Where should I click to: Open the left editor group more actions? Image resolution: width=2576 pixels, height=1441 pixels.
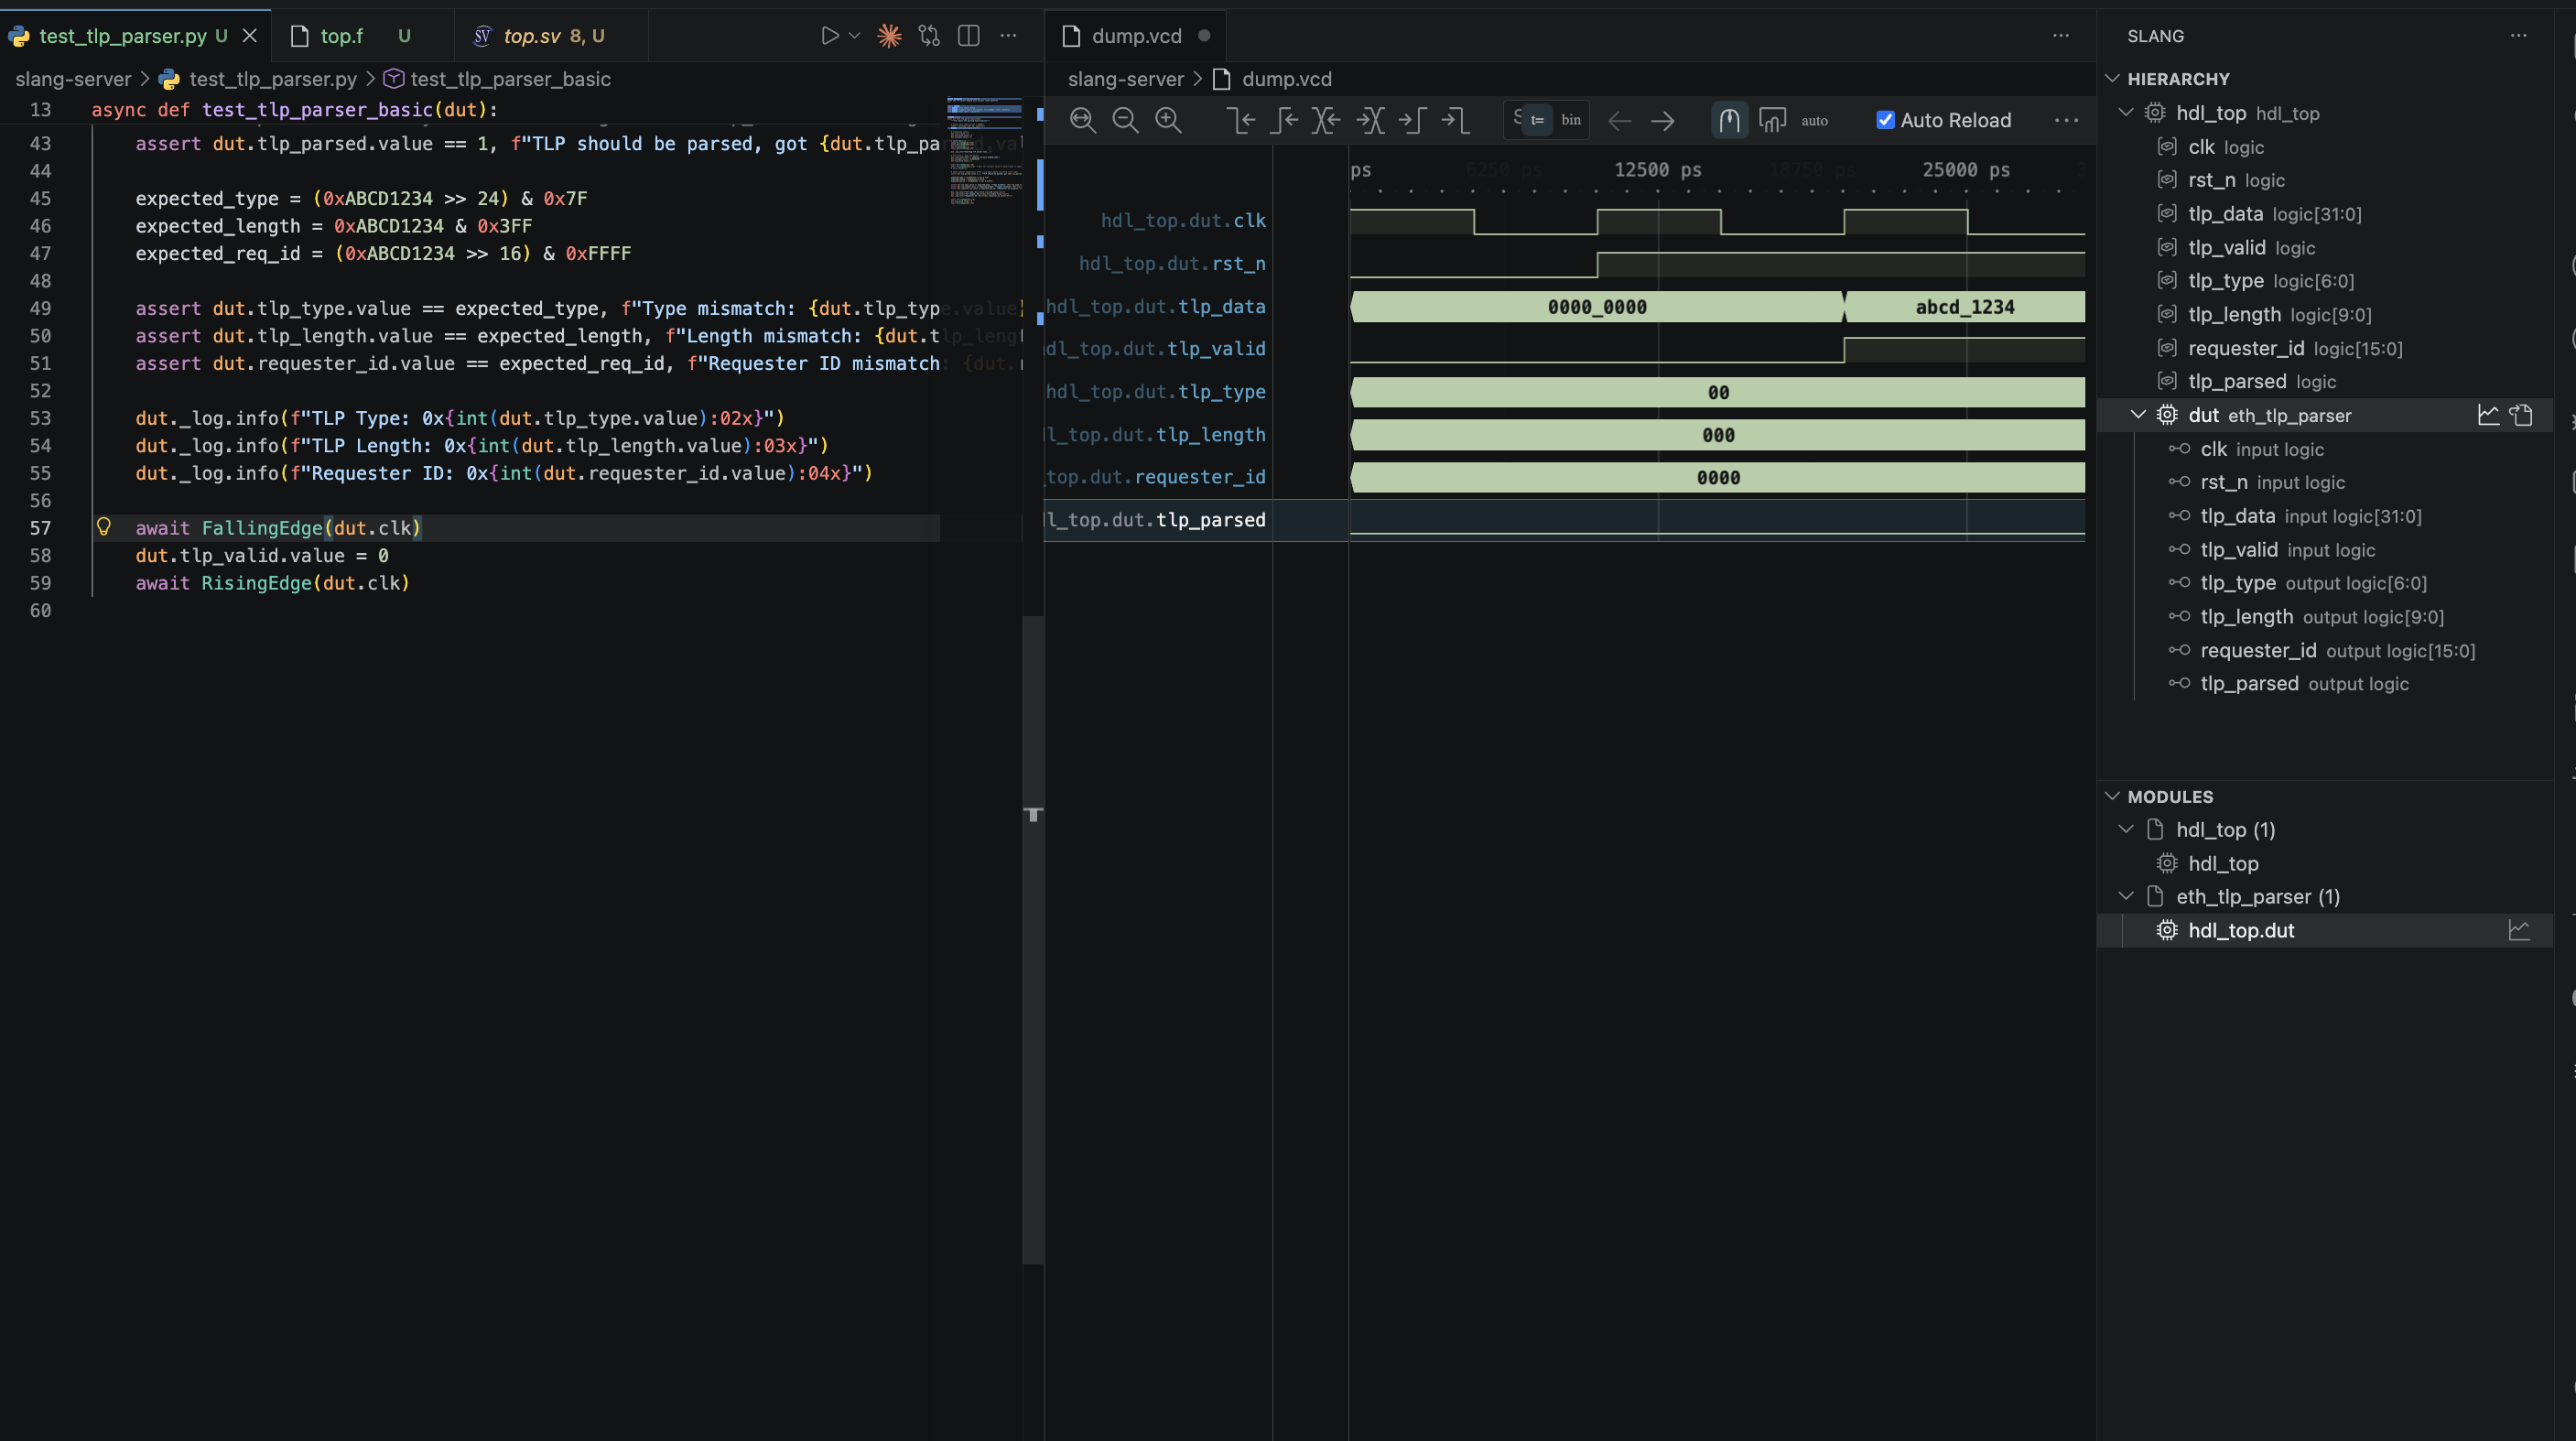(1008, 36)
